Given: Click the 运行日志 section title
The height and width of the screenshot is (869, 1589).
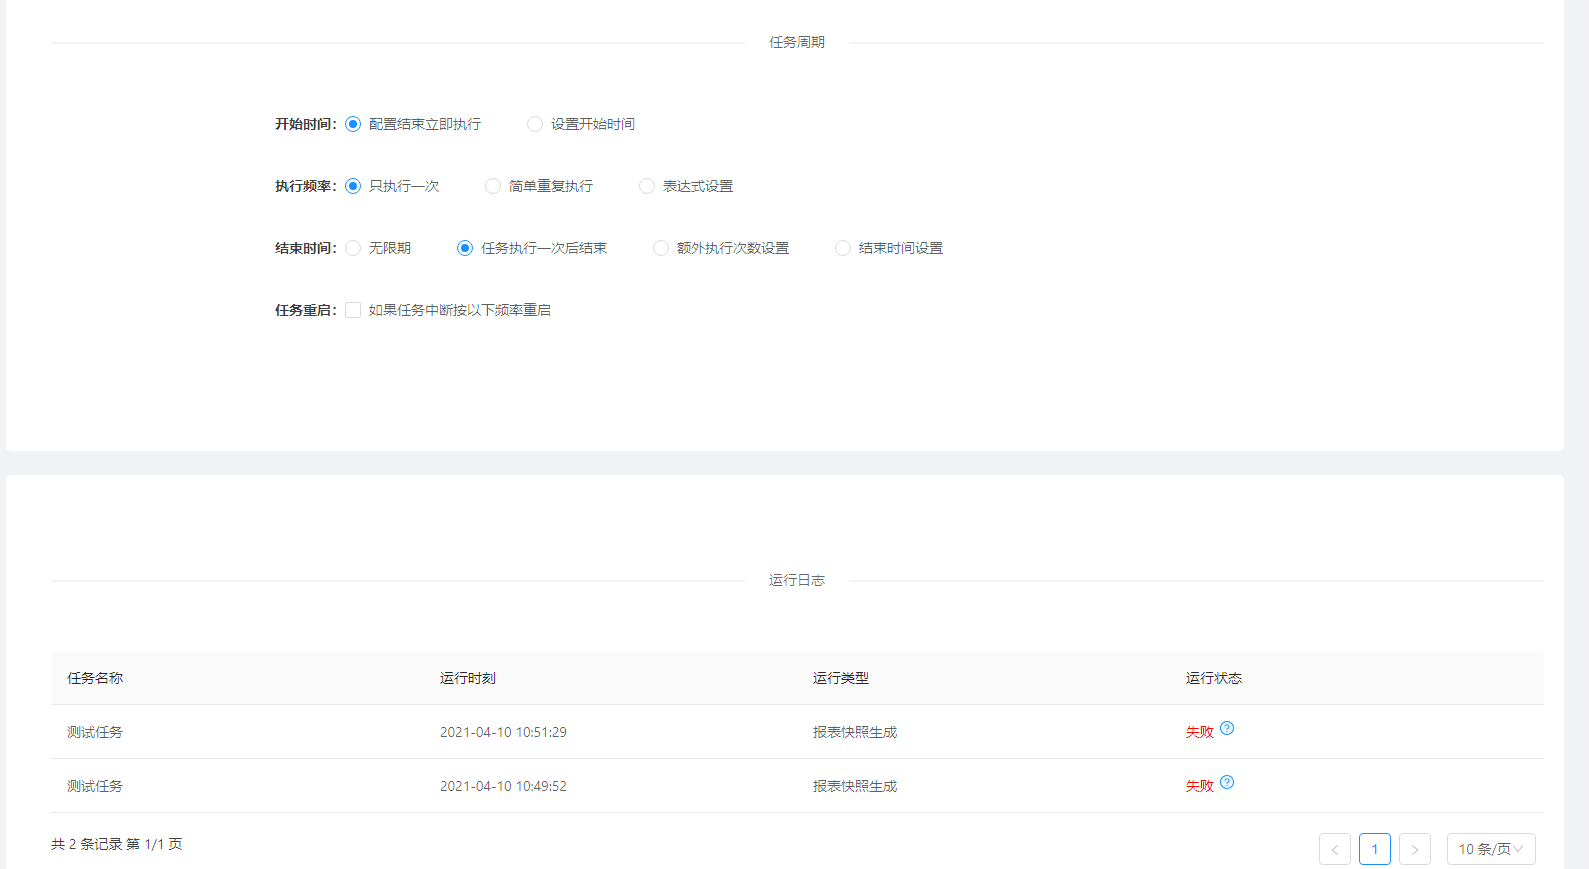Looking at the screenshot, I should coord(797,580).
